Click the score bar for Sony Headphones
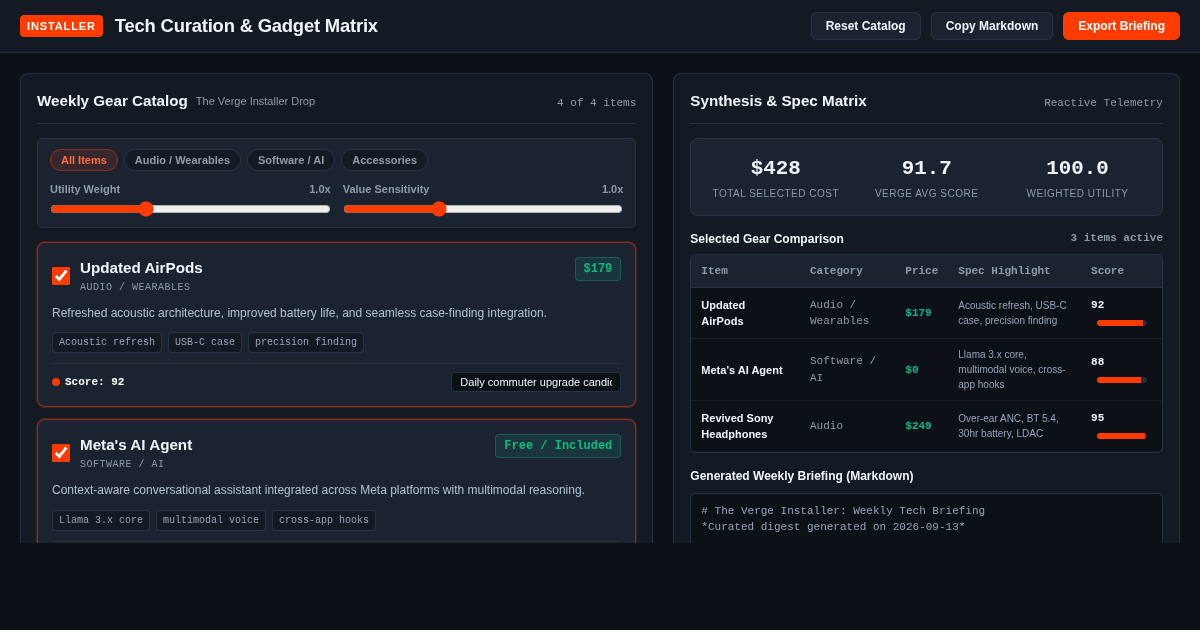Image resolution: width=1200 pixels, height=630 pixels. [1121, 436]
